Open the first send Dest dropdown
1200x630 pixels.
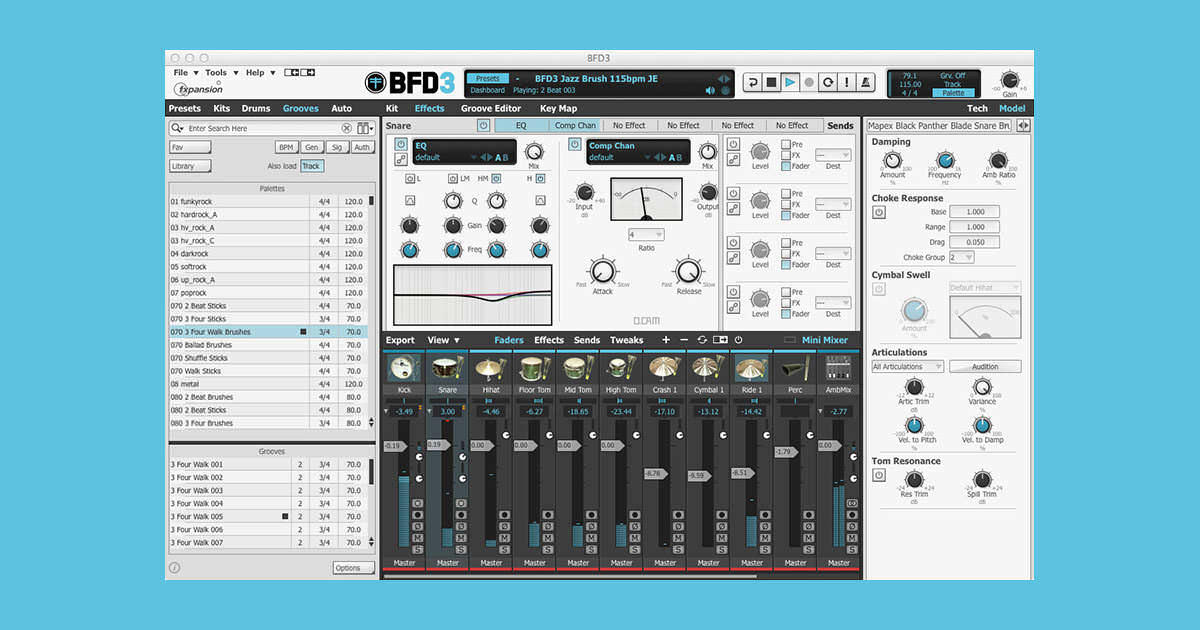coord(833,155)
